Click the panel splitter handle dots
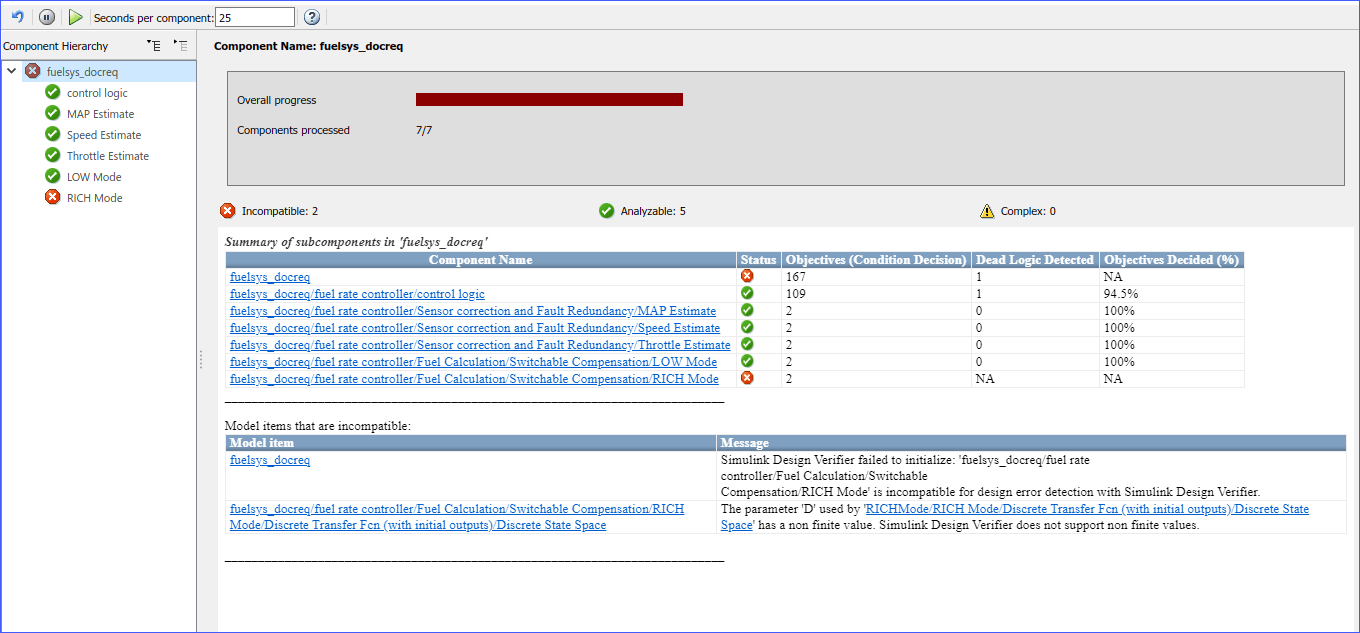The width and height of the screenshot is (1360, 633). pos(201,359)
